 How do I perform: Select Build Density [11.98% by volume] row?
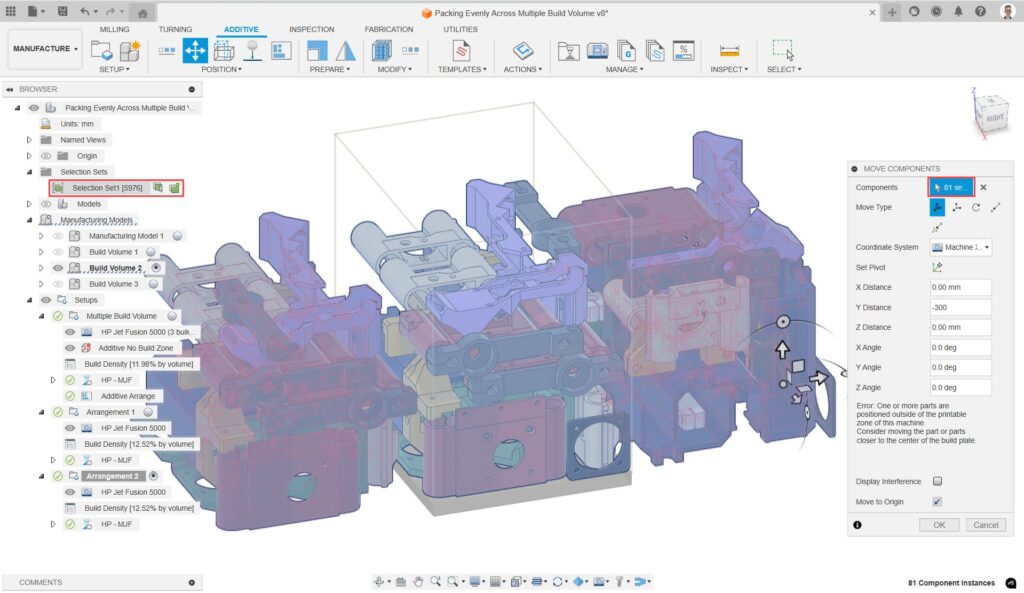[138, 364]
